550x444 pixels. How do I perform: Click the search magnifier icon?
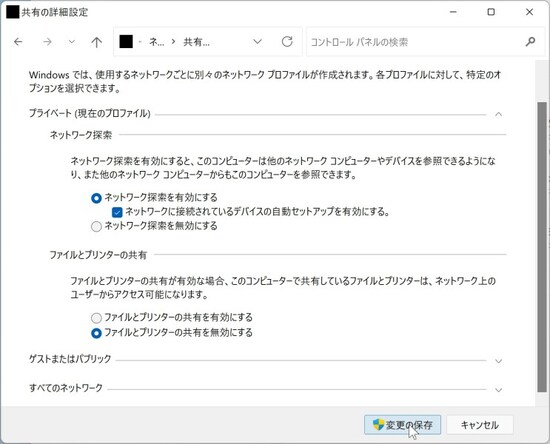tap(530, 42)
